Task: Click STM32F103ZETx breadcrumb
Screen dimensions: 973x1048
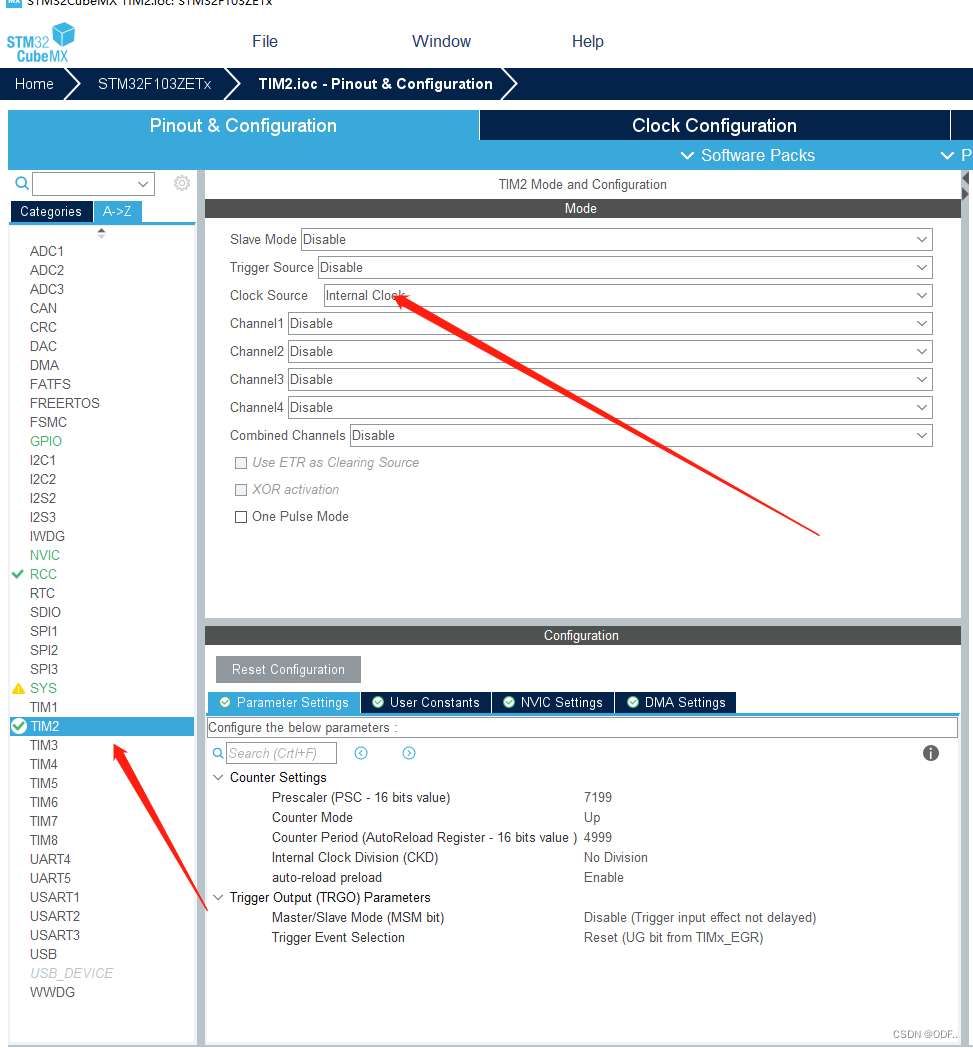Action: tap(154, 84)
